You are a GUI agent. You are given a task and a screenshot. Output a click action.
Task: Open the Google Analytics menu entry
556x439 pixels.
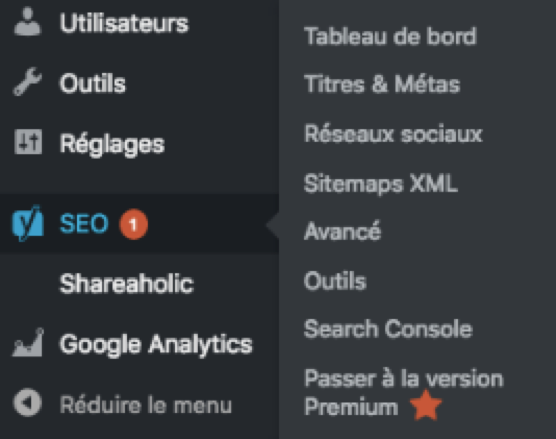click(x=156, y=345)
